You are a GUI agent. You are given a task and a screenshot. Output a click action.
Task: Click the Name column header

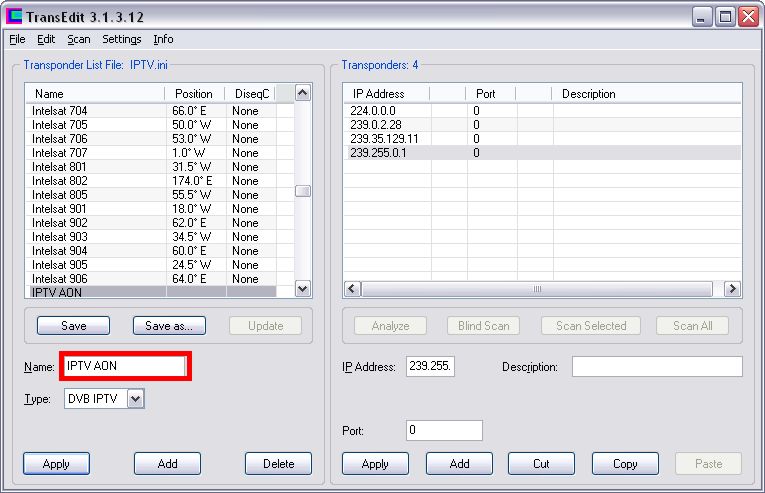tap(95, 94)
